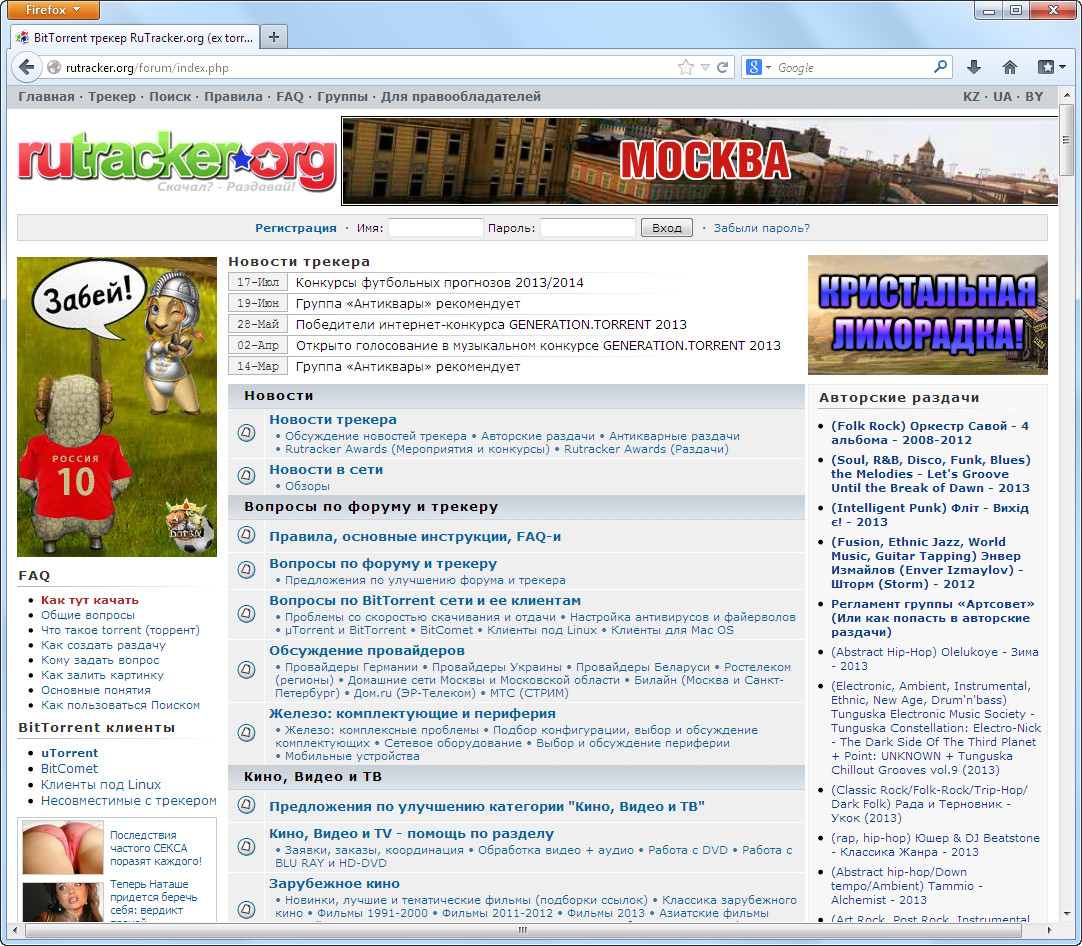Expand the bookmarks button dropdown arrow
The height and width of the screenshot is (946, 1082).
[x=1063, y=67]
